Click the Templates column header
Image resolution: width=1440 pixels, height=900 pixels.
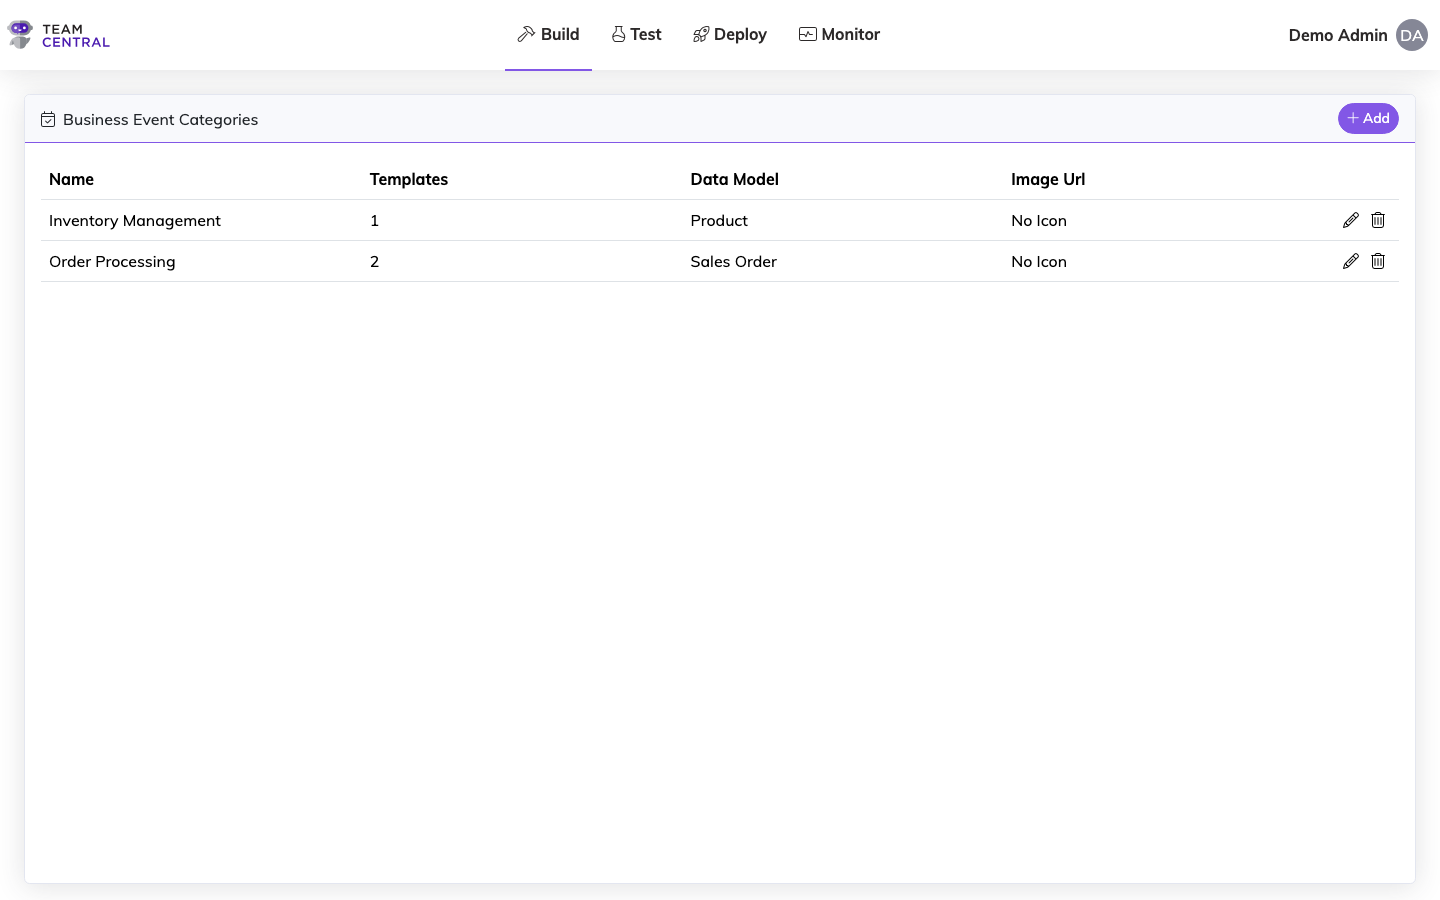[409, 179]
